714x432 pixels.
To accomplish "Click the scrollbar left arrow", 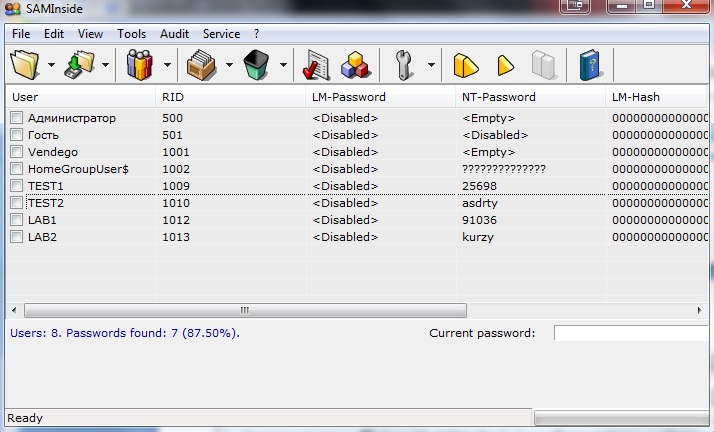I will [14, 310].
